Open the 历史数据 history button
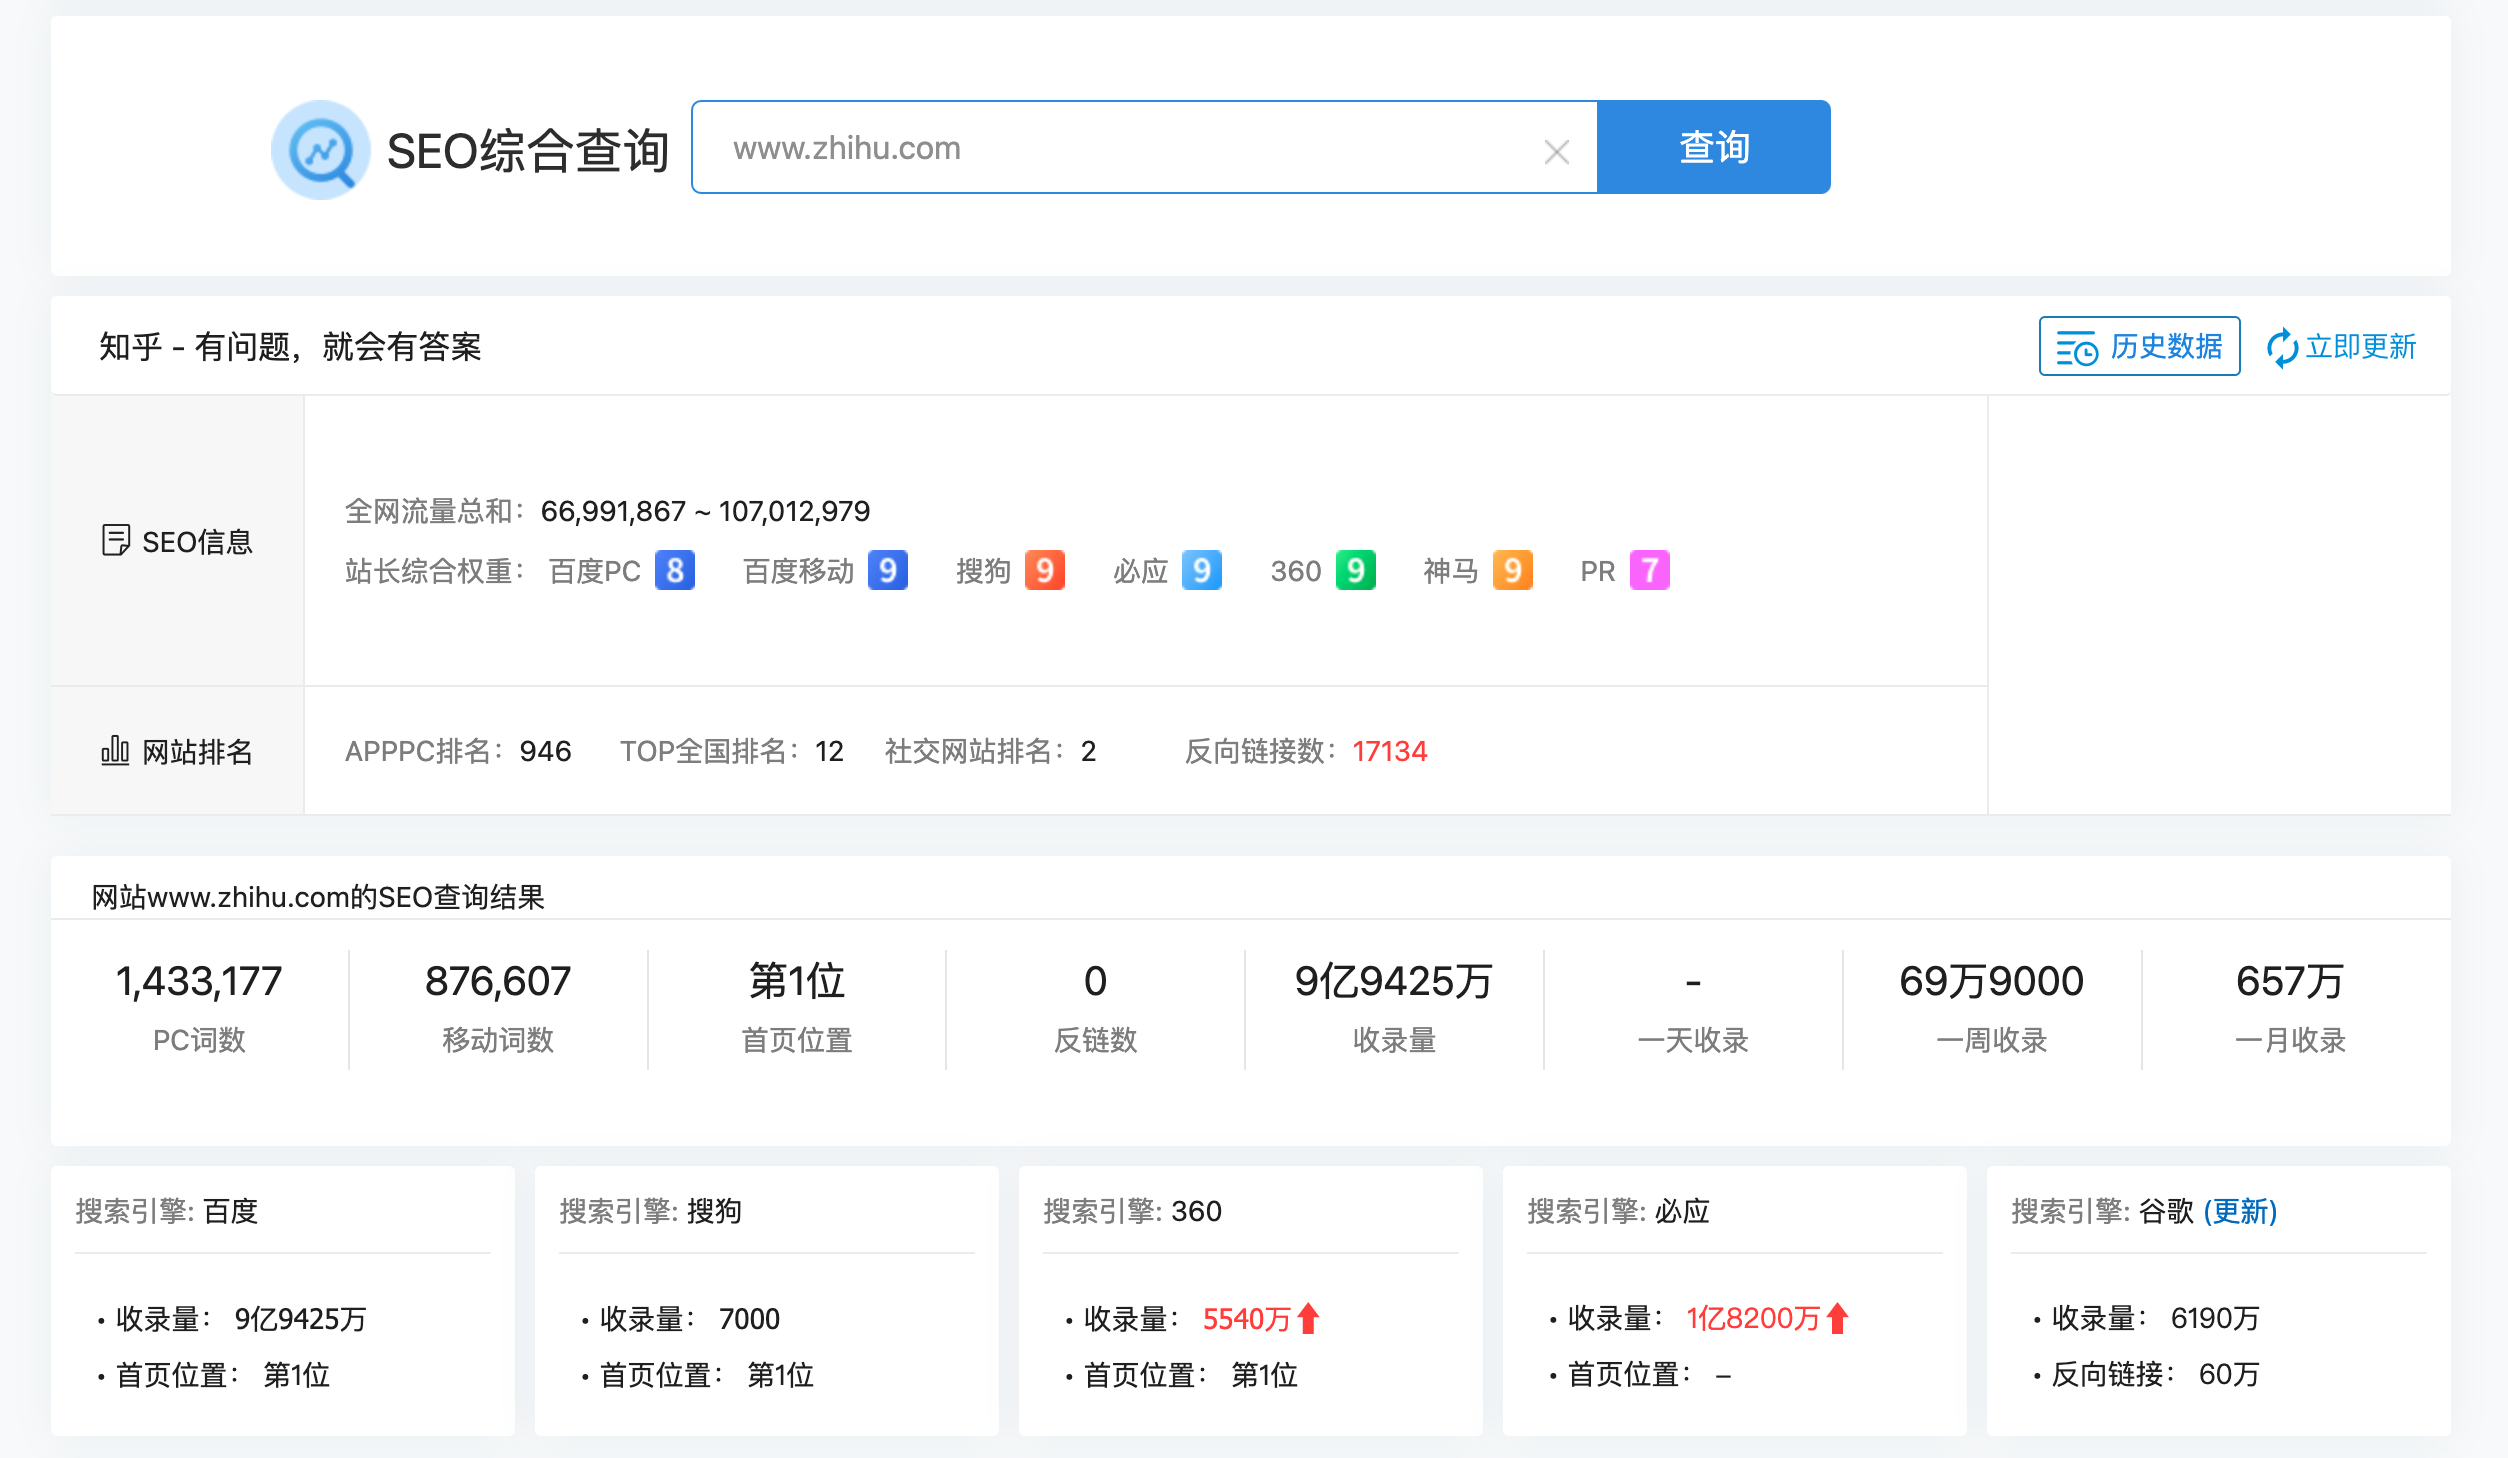Screen dimensions: 2508x1458 tap(2139, 347)
